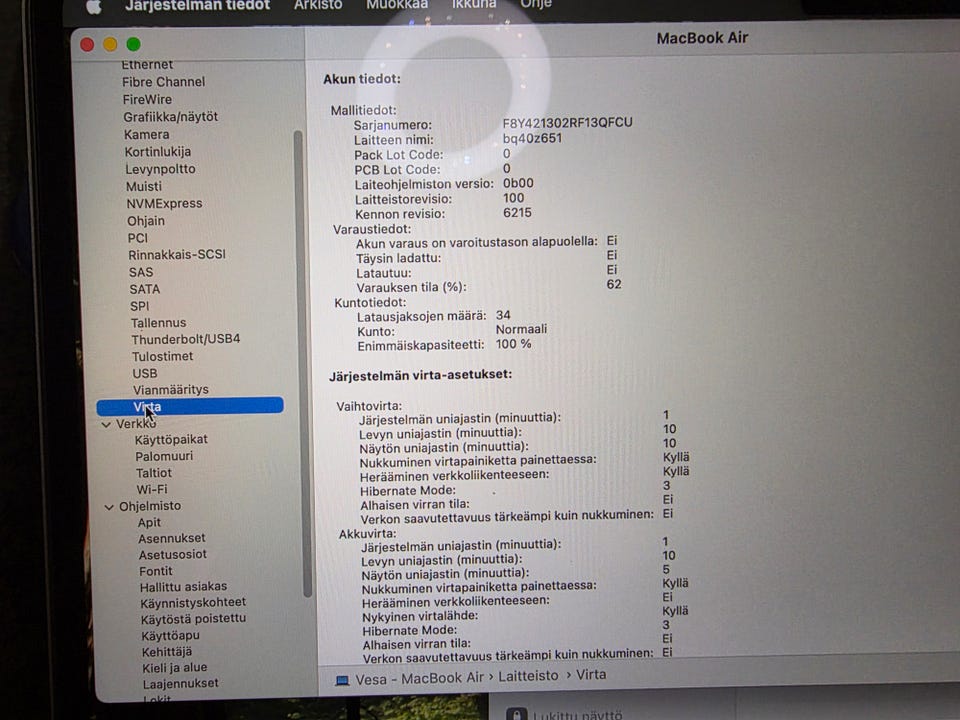Select Kamera in the sidebar
Image resolution: width=960 pixels, height=720 pixels.
point(146,135)
